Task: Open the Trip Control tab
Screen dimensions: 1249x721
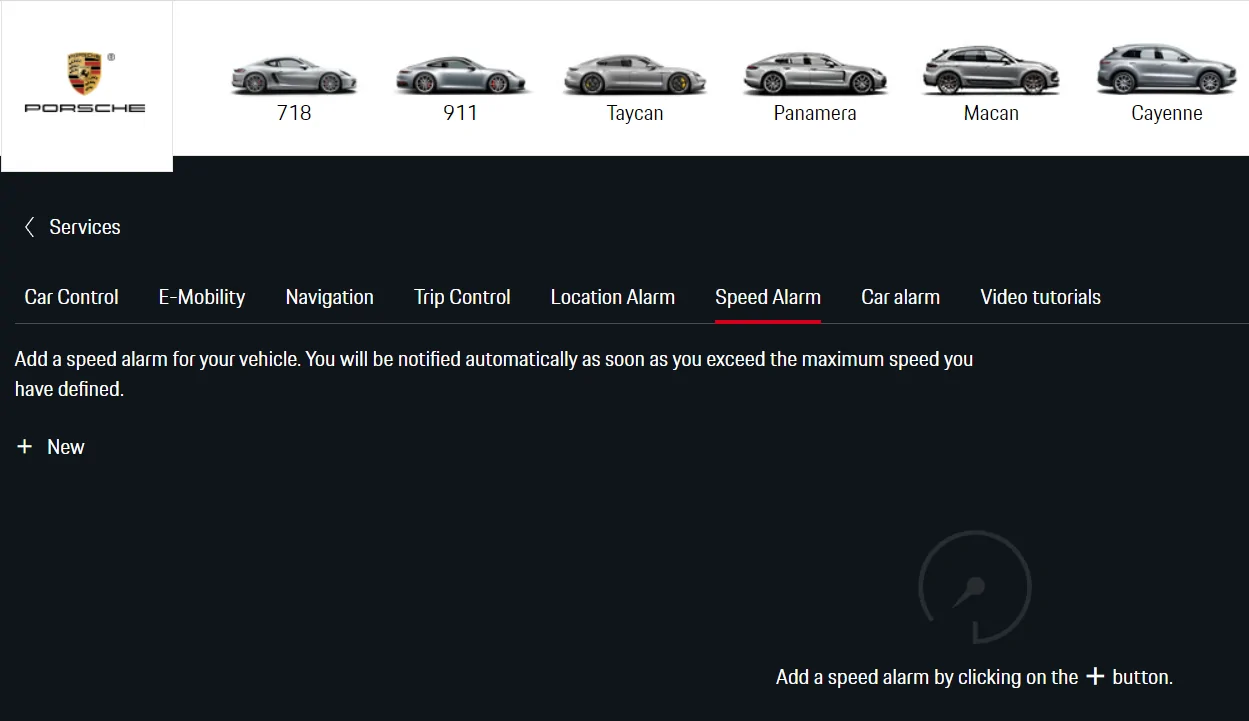Action: [462, 297]
